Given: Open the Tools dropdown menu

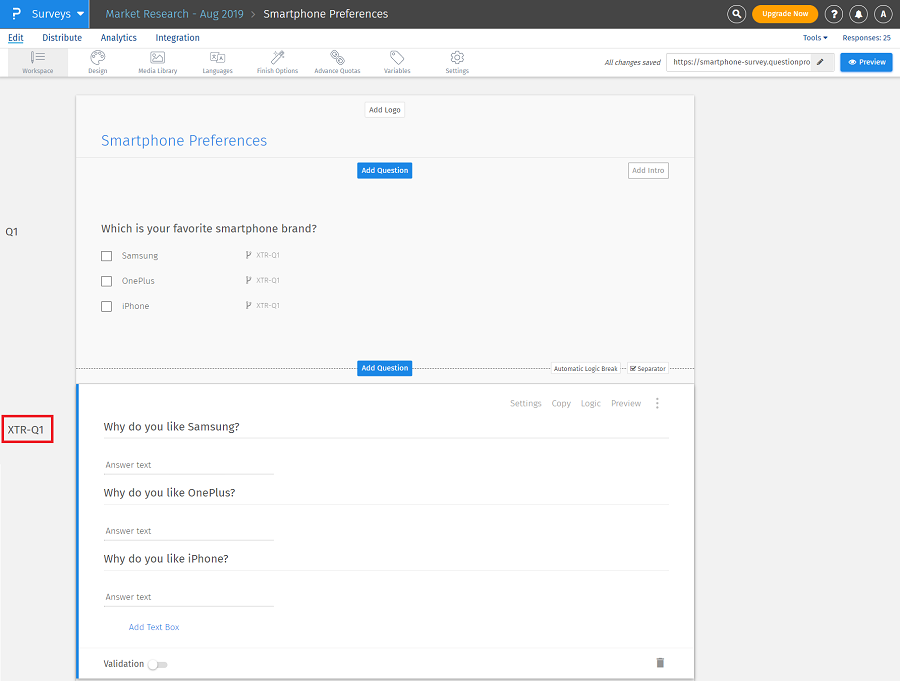Looking at the screenshot, I should (815, 38).
